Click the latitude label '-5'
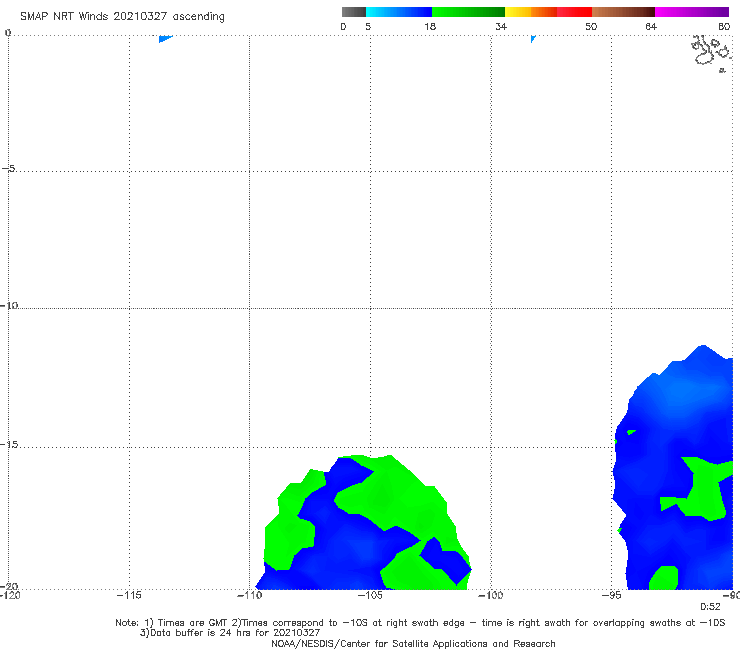Image resolution: width=740 pixels, height=650 pixels. click(9, 169)
